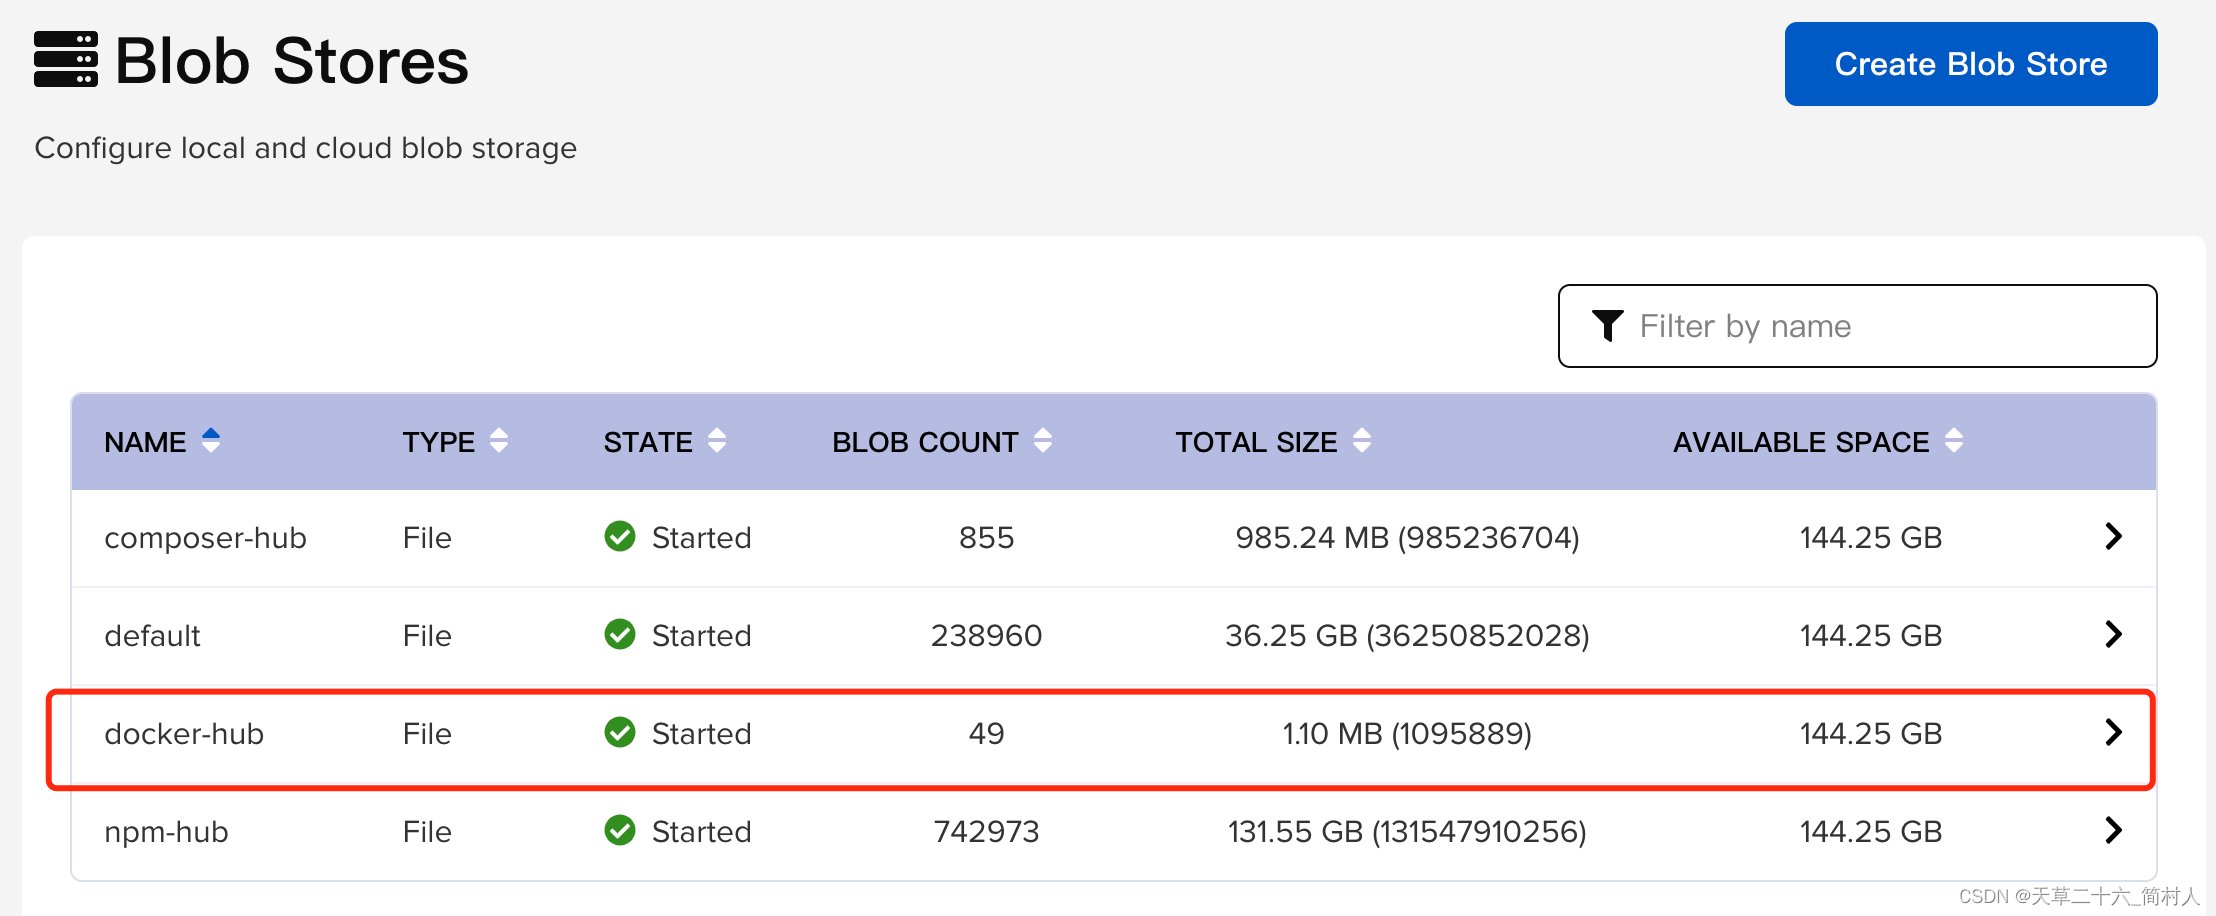Click the npm-hub Started check icon

click(x=620, y=831)
